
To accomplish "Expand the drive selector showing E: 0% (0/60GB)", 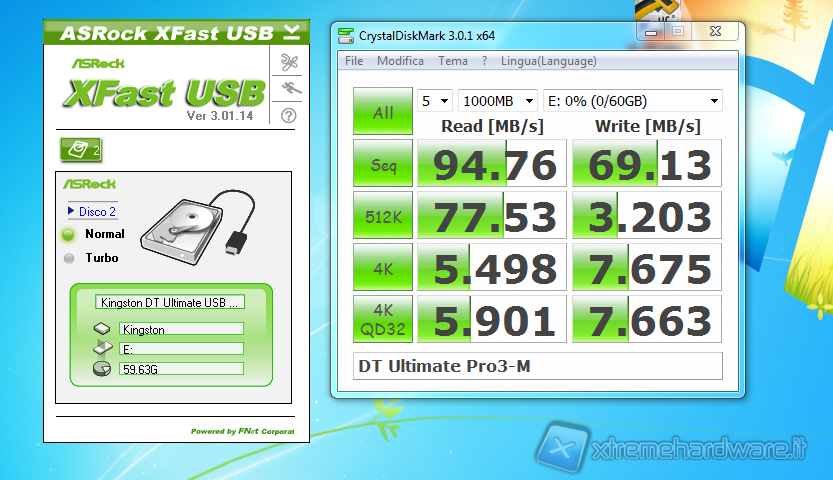I will (631, 101).
